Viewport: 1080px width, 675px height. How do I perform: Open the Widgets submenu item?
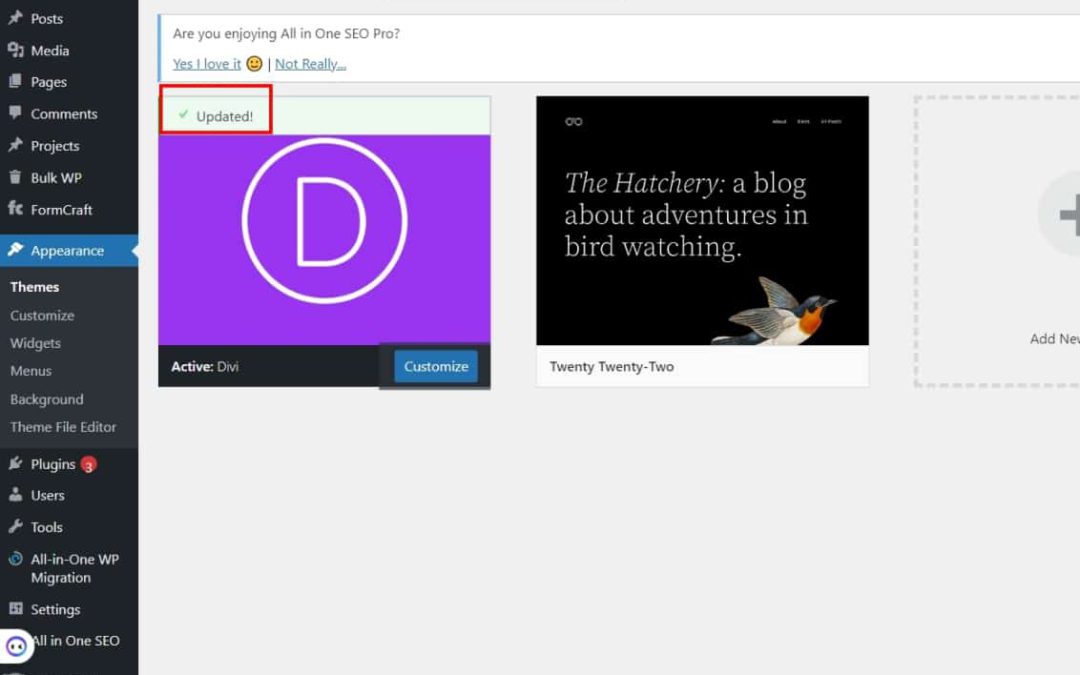tap(35, 342)
